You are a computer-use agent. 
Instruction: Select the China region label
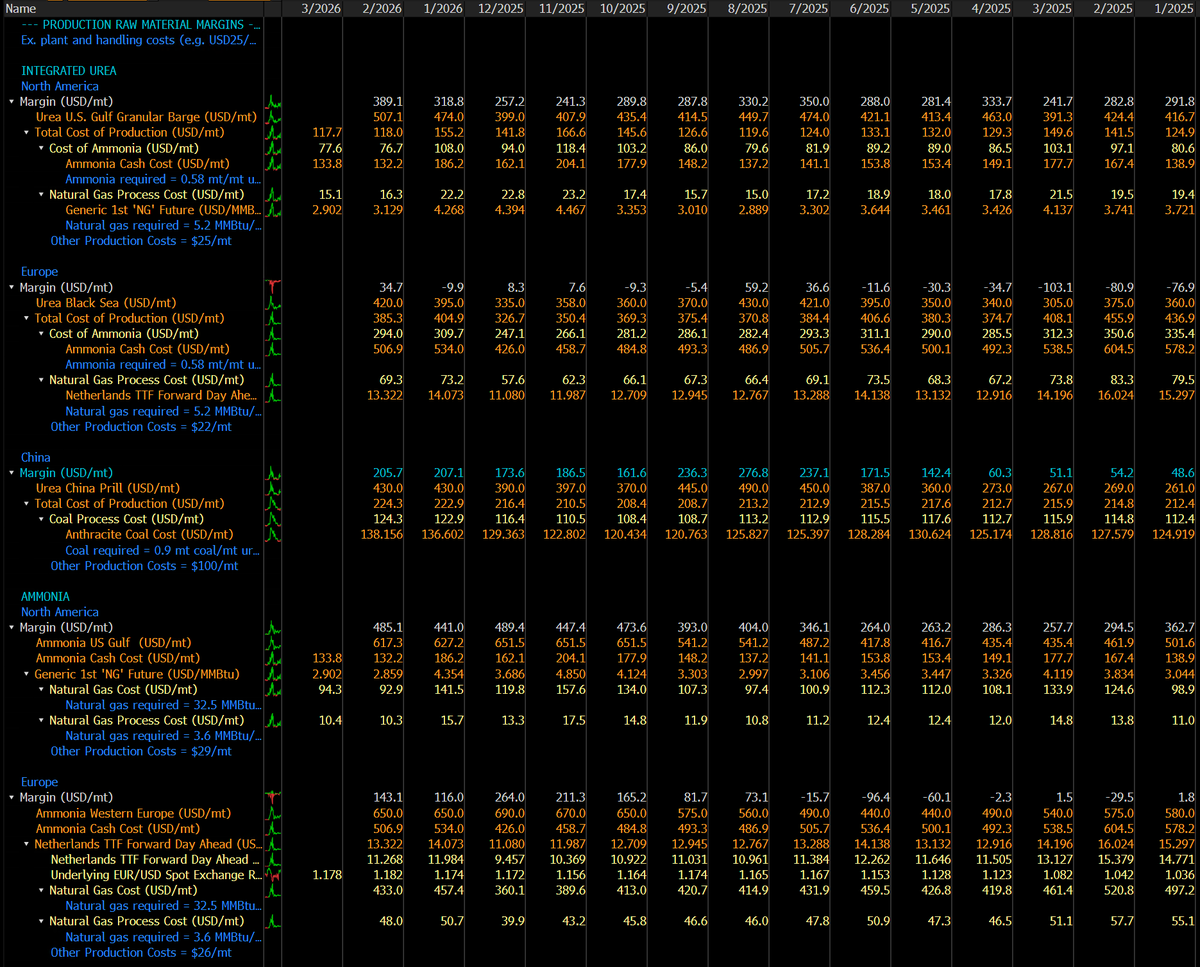coord(36,457)
